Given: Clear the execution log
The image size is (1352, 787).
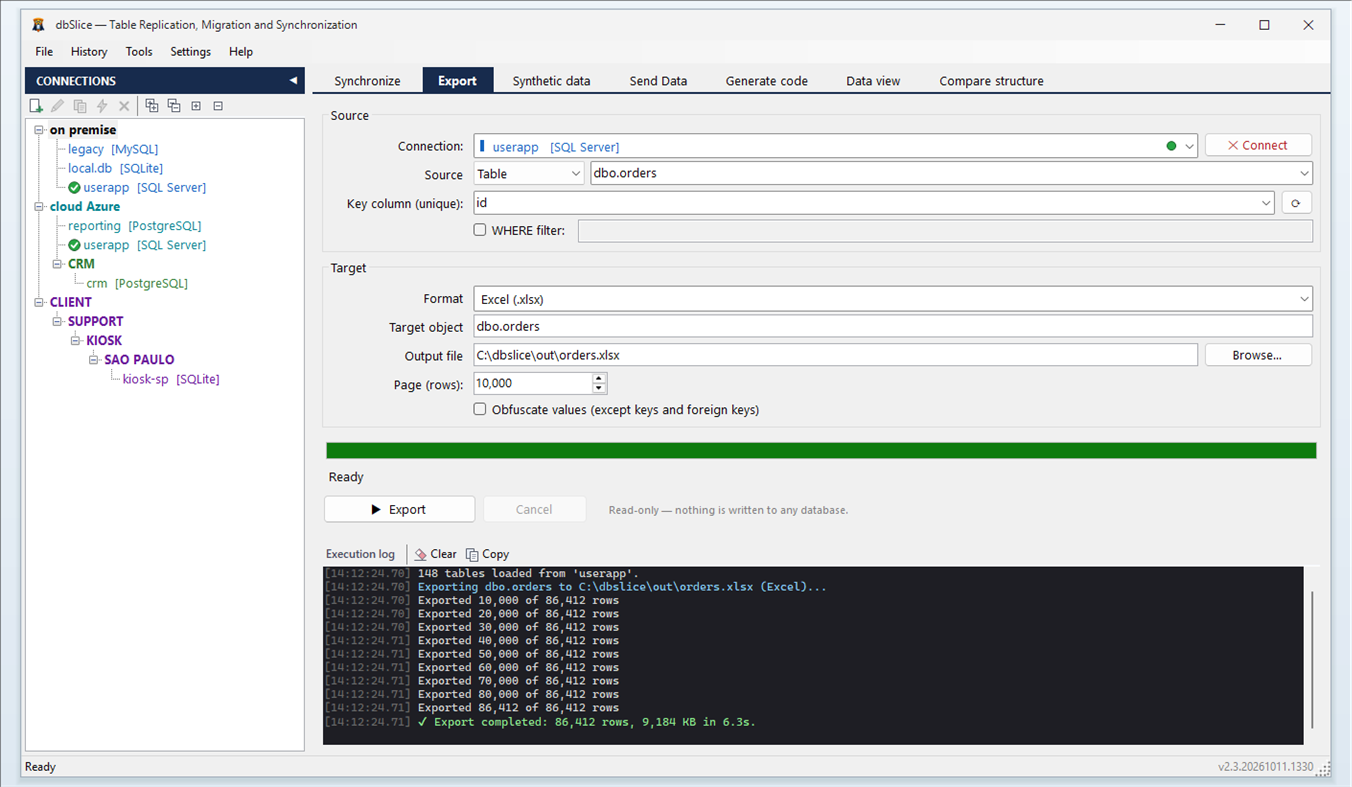Looking at the screenshot, I should click(436, 554).
